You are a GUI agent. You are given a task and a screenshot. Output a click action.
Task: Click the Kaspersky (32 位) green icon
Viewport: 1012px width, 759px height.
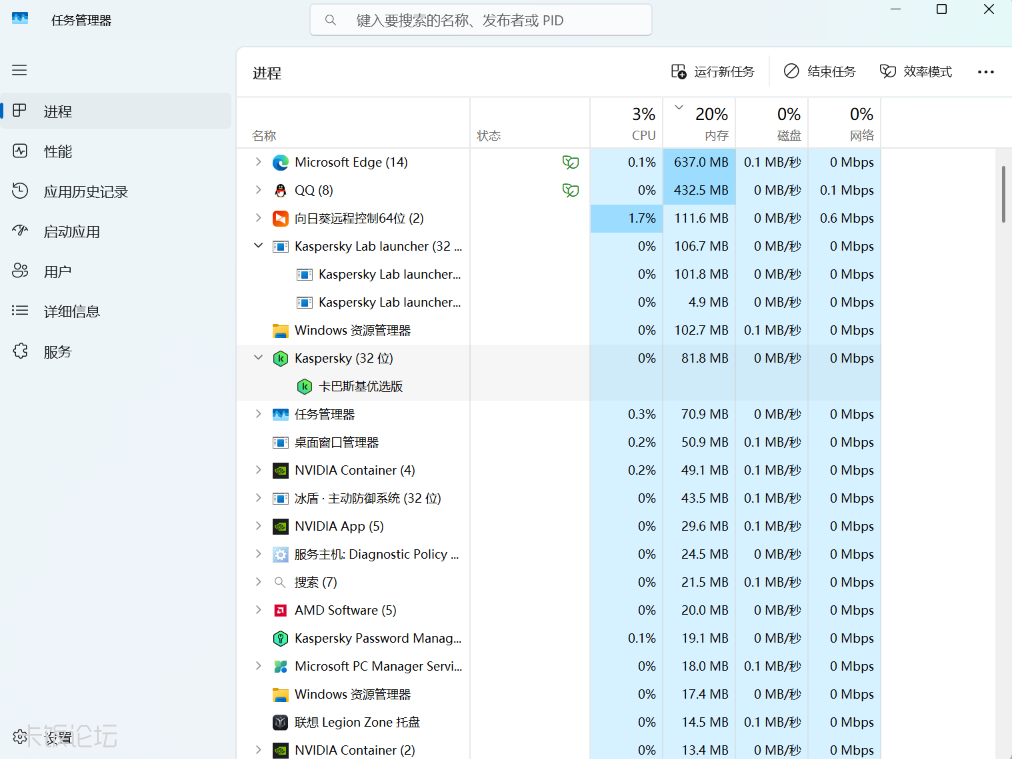[280, 359]
